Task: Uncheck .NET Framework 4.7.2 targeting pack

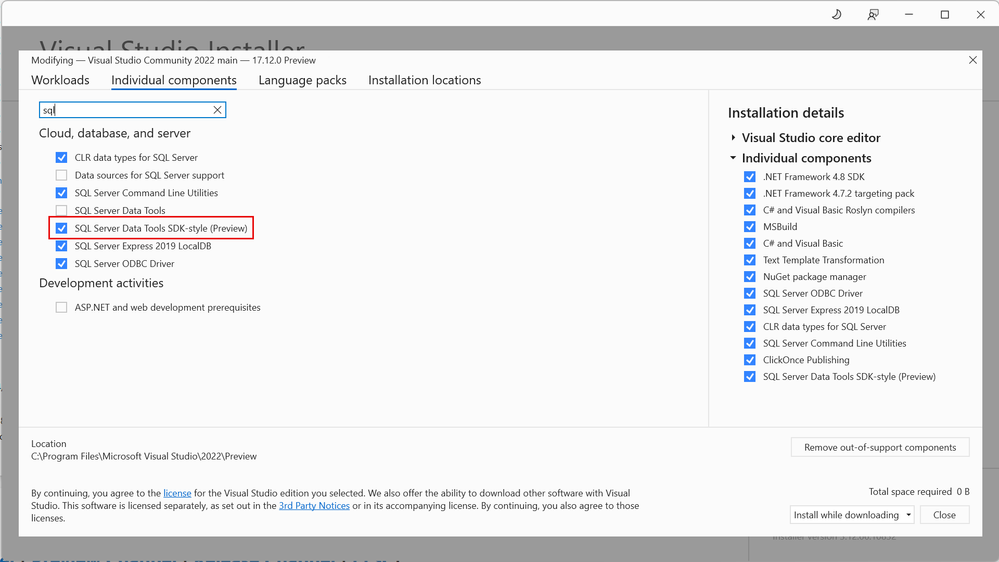Action: [750, 193]
